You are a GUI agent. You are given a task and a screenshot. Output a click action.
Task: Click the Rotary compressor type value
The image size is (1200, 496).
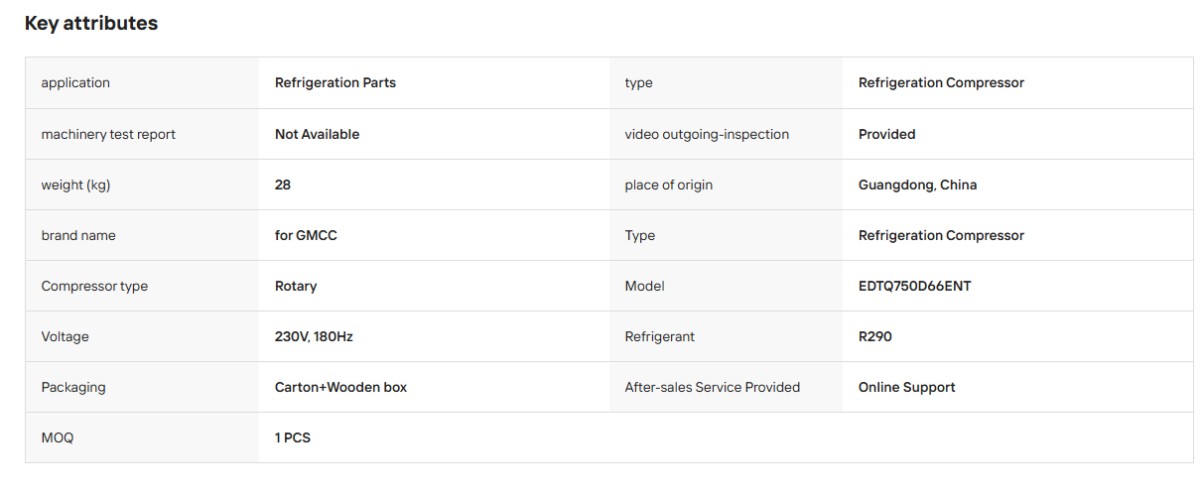[296, 286]
